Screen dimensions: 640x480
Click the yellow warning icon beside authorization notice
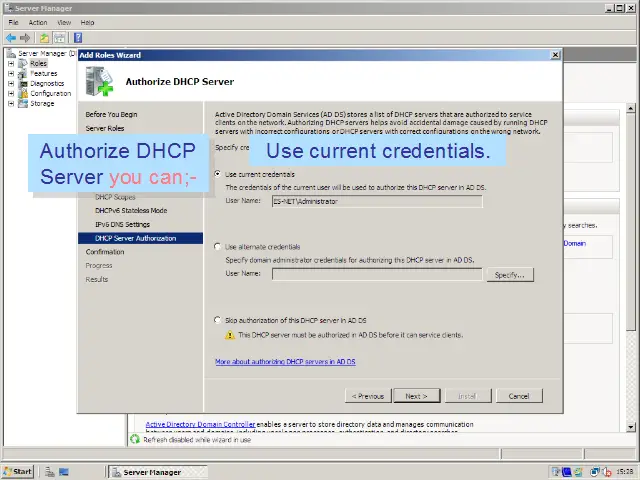(x=230, y=335)
